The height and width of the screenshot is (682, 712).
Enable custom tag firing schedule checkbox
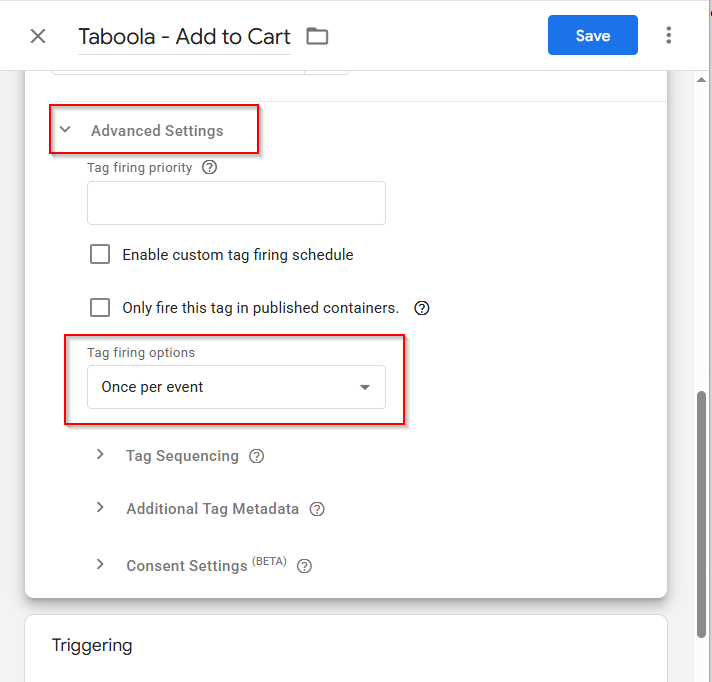click(100, 254)
